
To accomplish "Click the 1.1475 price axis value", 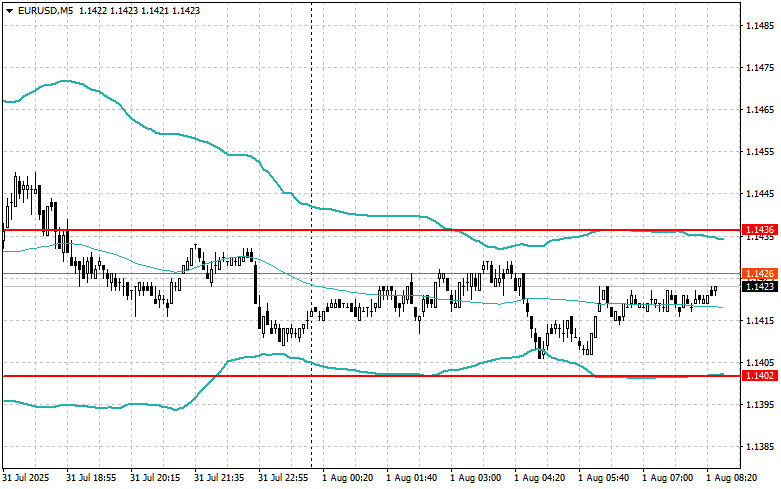I will coord(761,67).
